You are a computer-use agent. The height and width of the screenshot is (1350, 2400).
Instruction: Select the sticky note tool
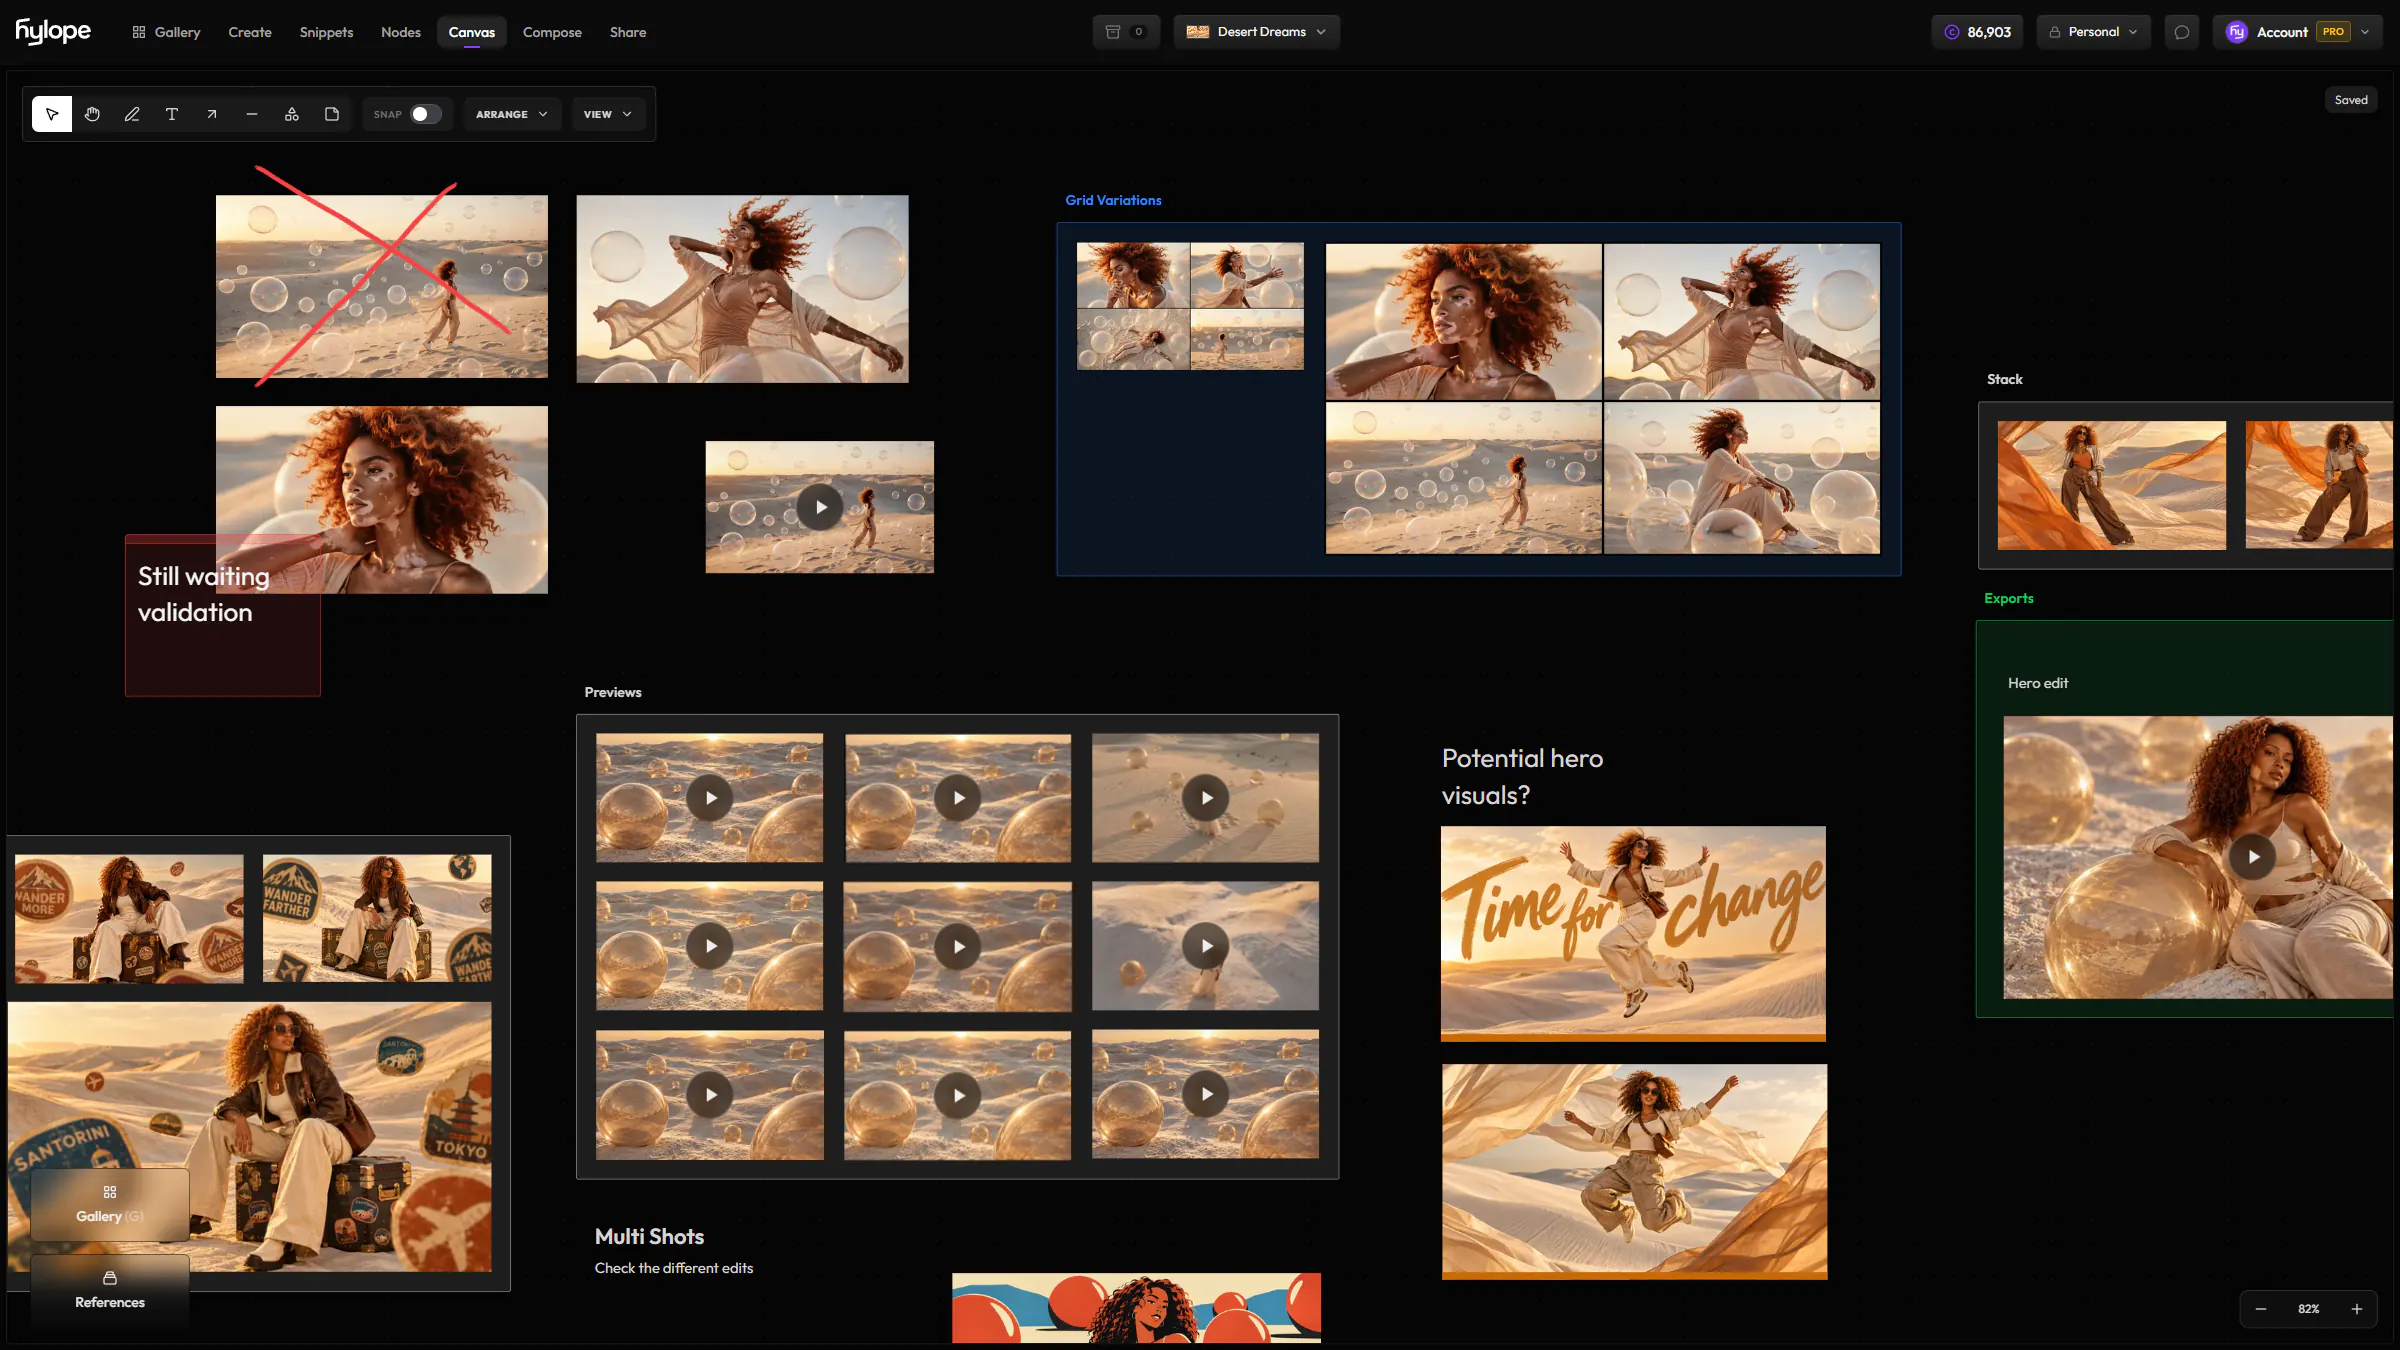(x=332, y=114)
